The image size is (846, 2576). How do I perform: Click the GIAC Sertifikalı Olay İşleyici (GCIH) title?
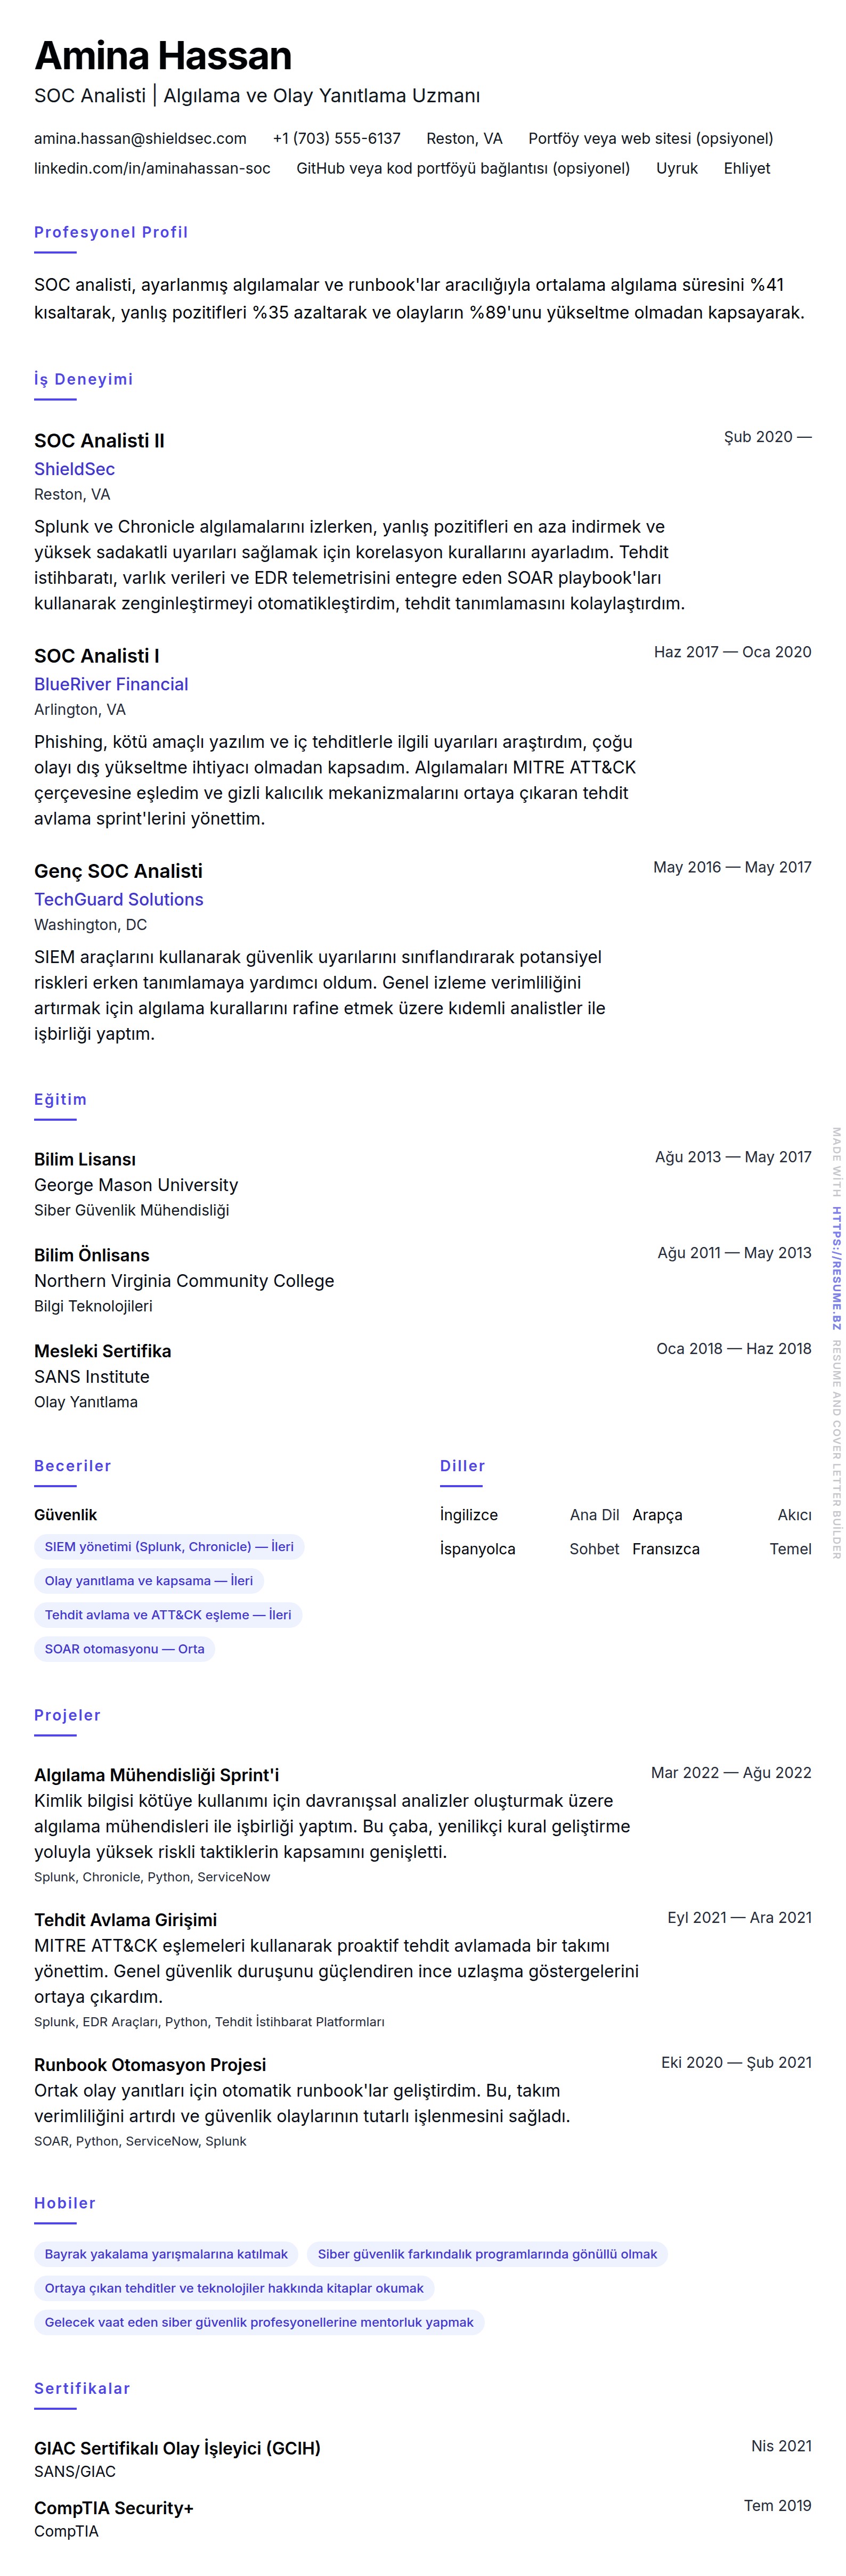(177, 2448)
